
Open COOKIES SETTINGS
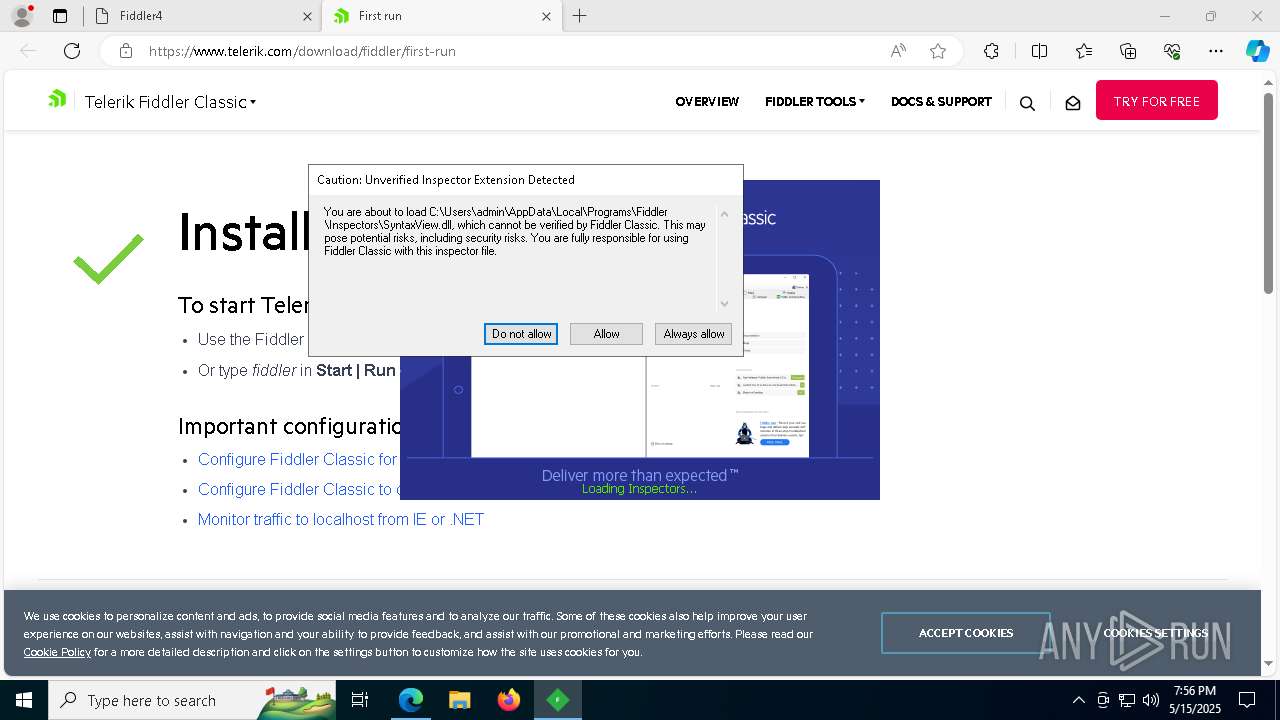(x=1156, y=633)
